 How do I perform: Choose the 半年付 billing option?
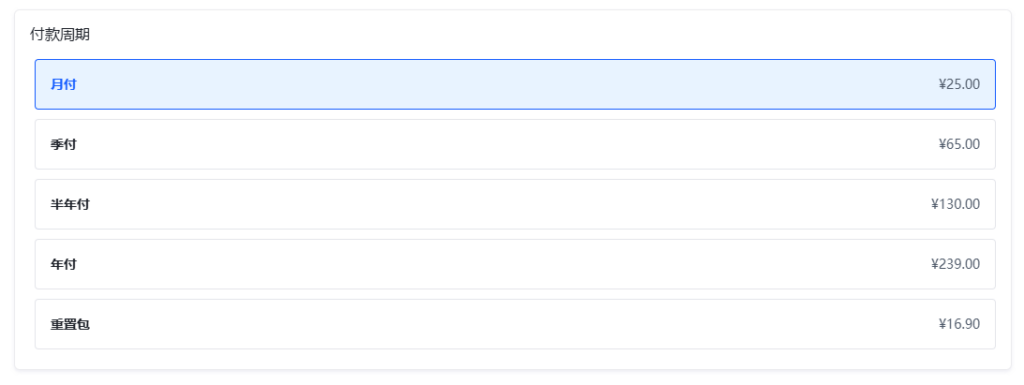pyautogui.click(x=515, y=204)
